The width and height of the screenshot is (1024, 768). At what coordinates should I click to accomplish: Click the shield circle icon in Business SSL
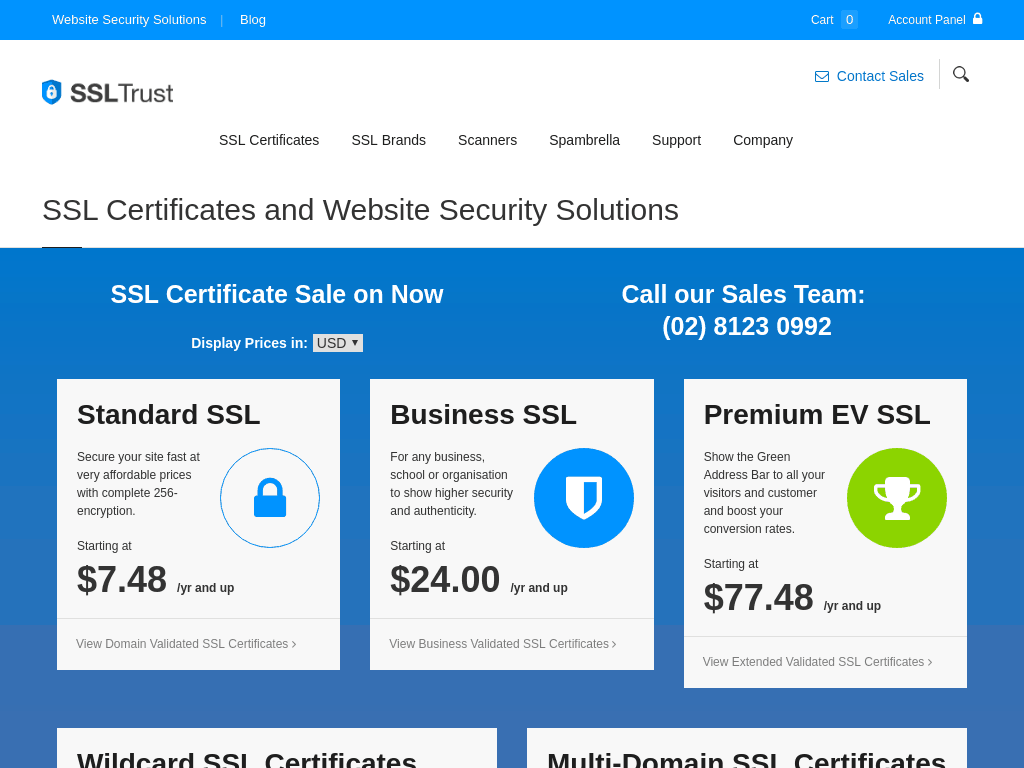click(x=584, y=498)
